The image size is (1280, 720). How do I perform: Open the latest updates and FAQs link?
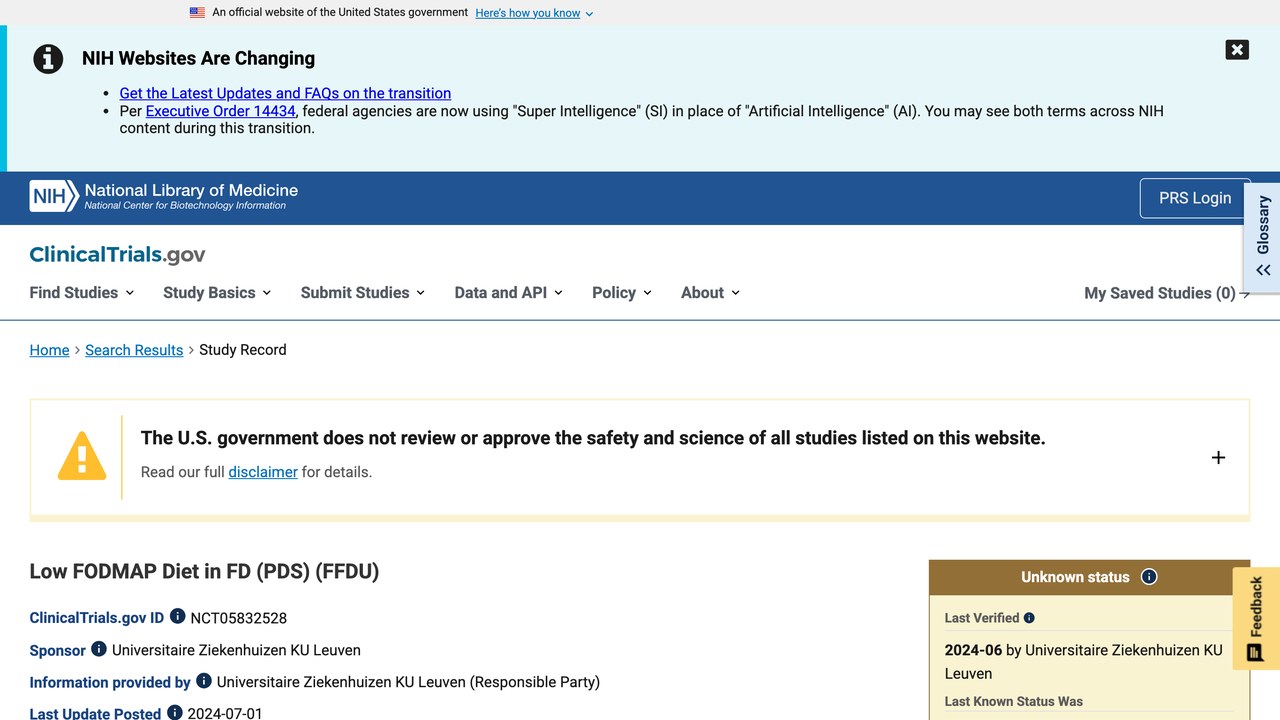285,93
